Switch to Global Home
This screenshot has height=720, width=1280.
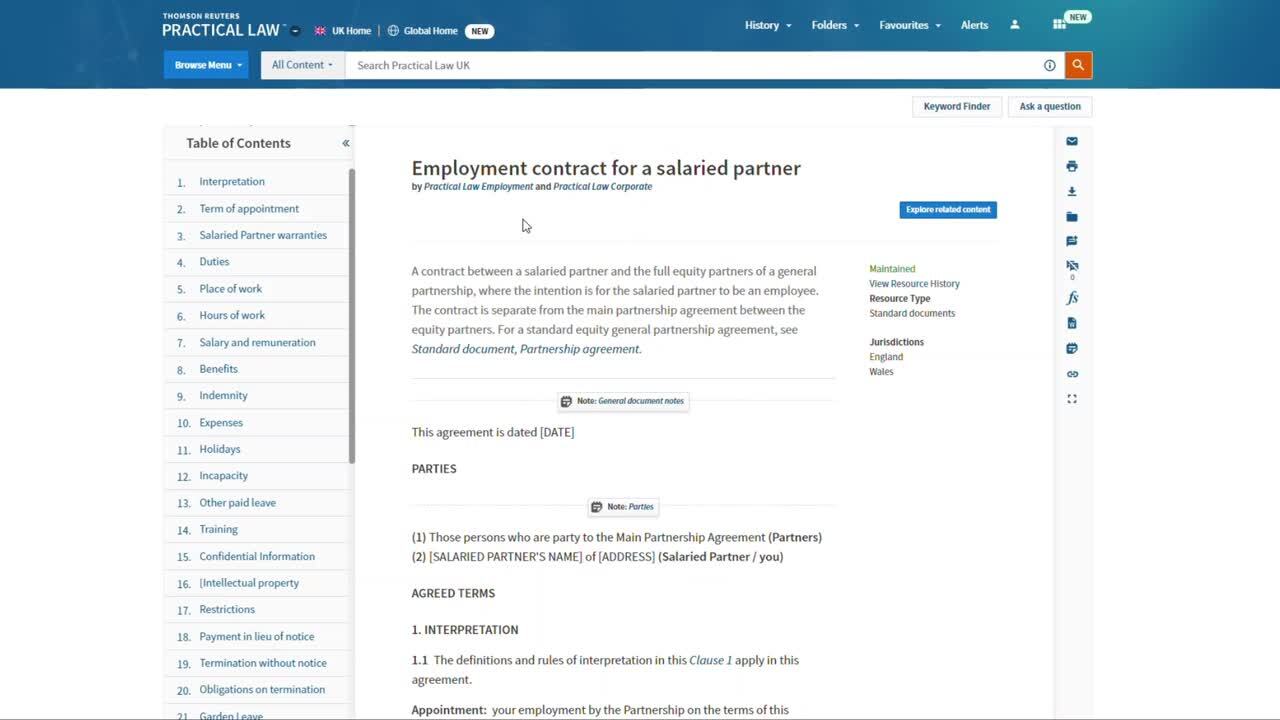pos(429,30)
